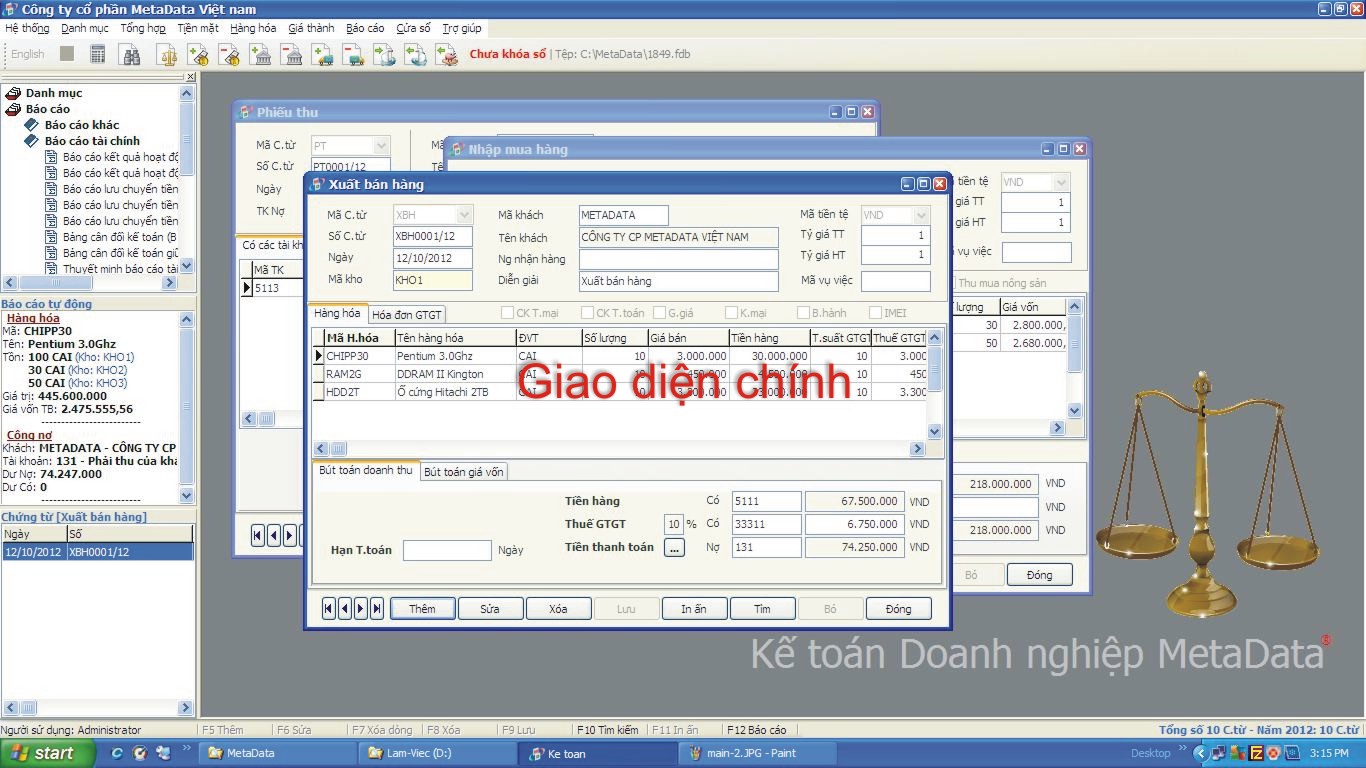The image size is (1366, 768).
Task: Click the Thêm button
Action: (x=422, y=609)
